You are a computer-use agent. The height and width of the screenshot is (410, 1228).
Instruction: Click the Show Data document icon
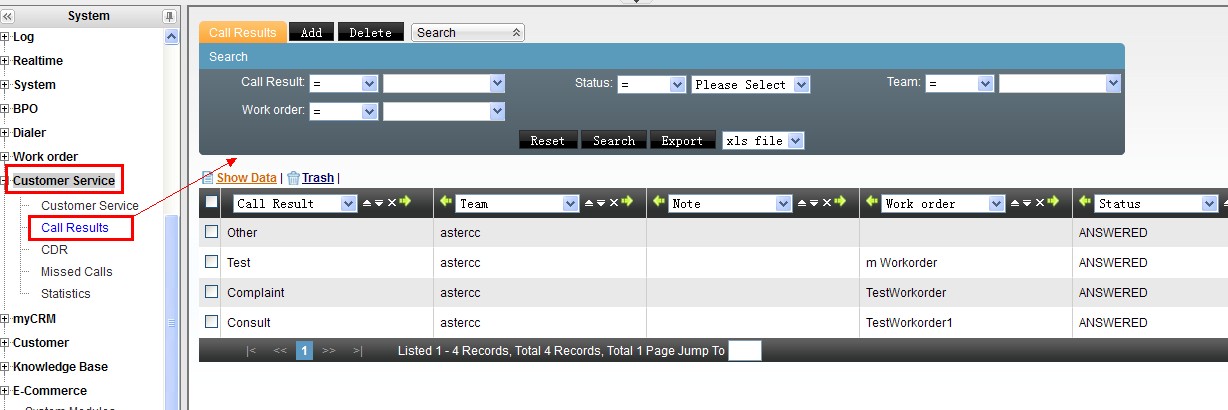coord(207,178)
